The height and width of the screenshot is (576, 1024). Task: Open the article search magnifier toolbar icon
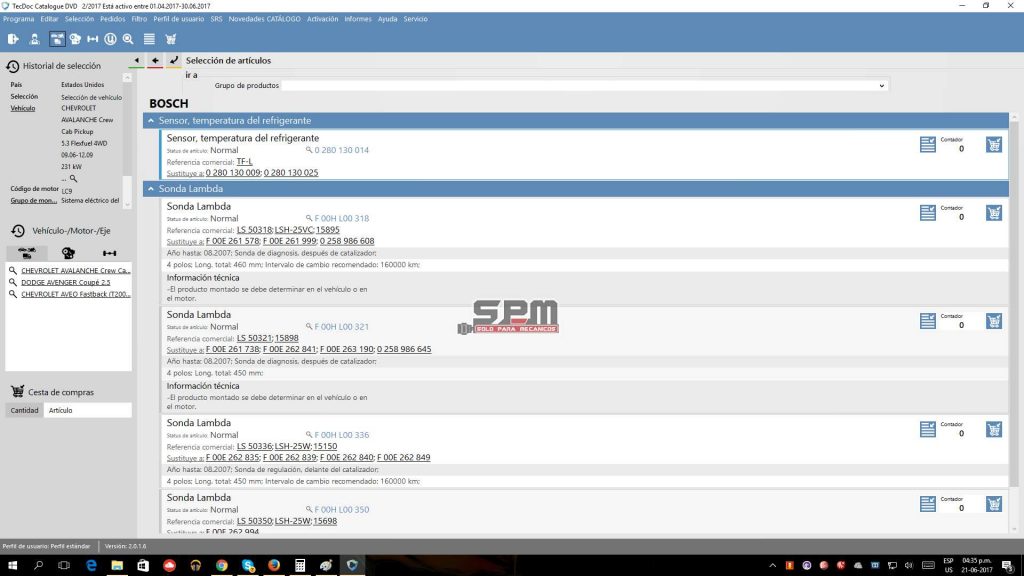(x=128, y=39)
